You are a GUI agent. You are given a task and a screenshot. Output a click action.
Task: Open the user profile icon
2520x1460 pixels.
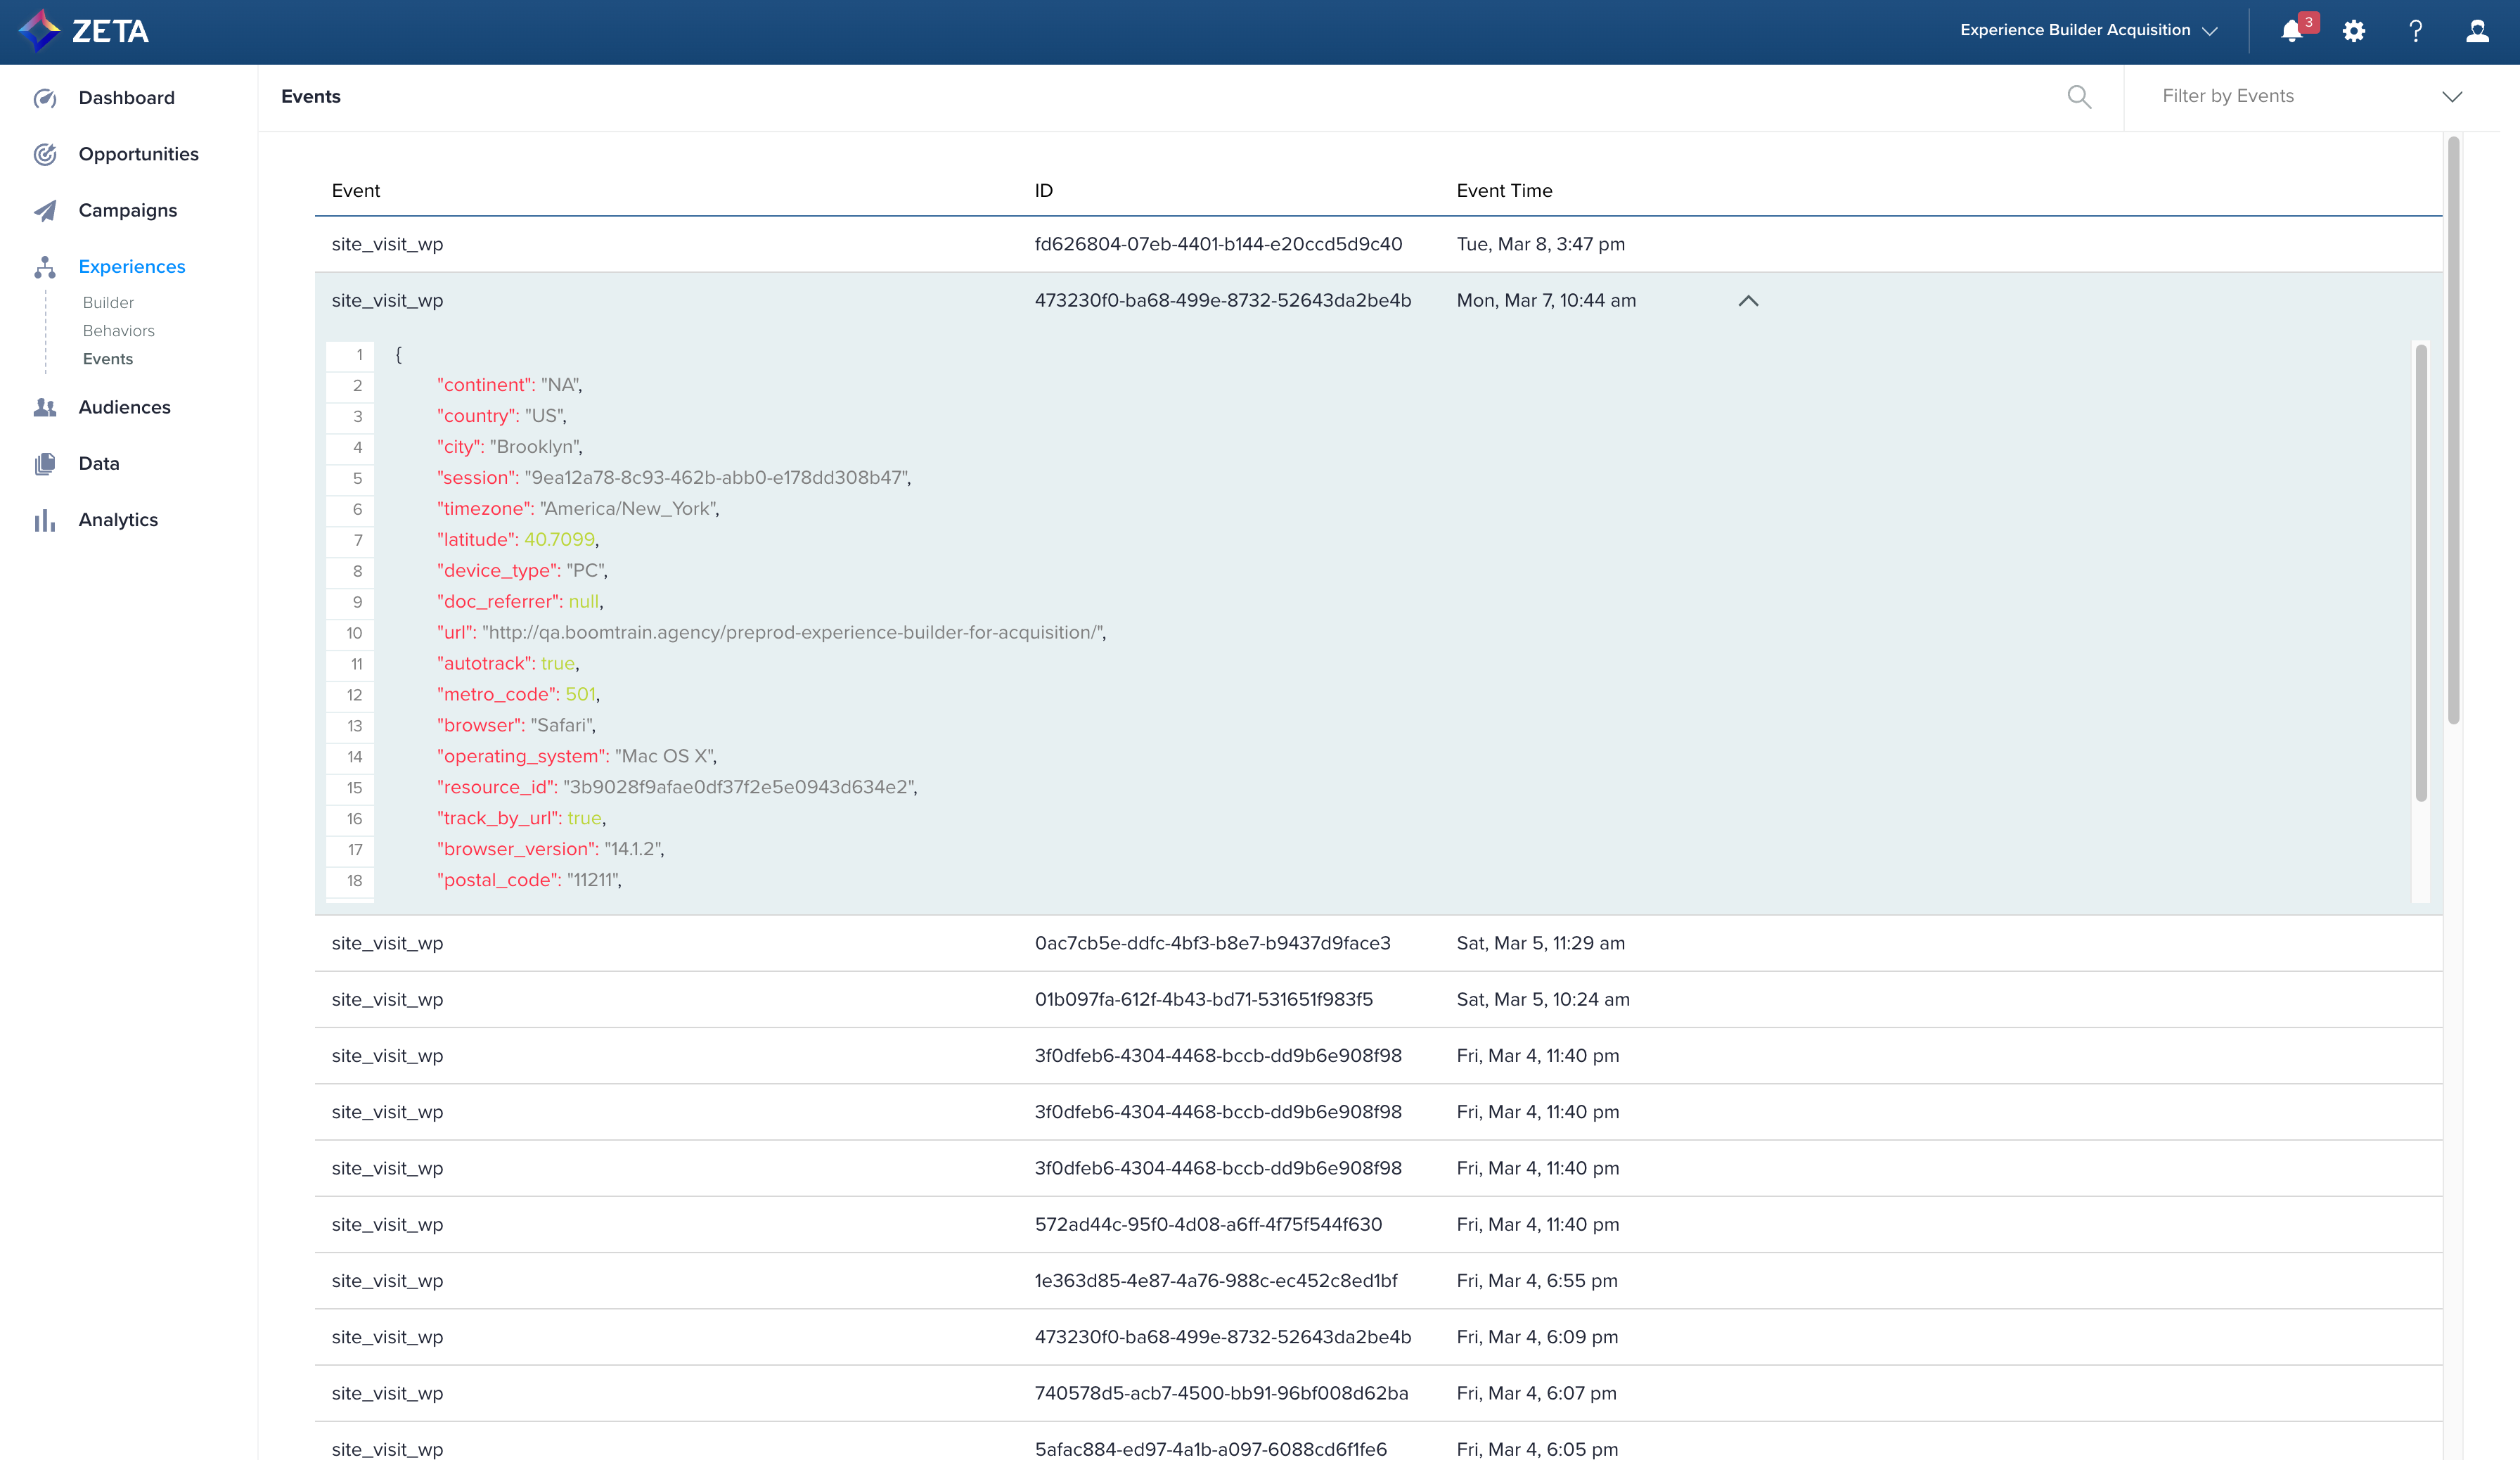[x=2477, y=31]
